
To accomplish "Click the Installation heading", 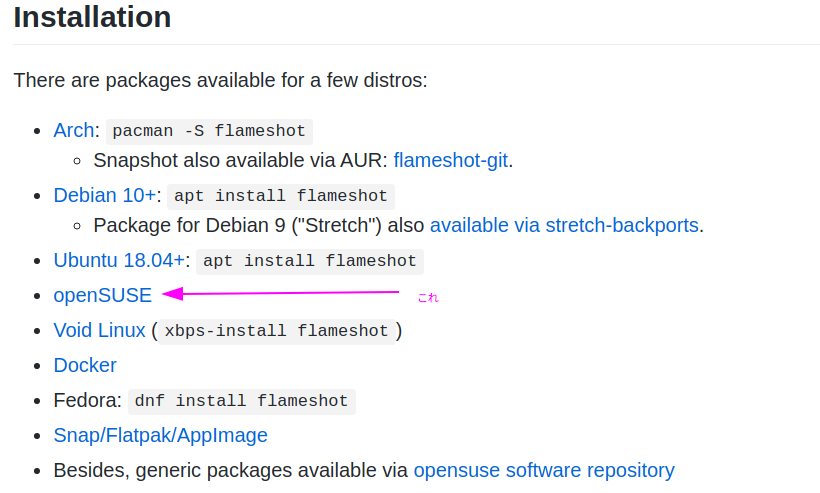I will [x=92, y=17].
